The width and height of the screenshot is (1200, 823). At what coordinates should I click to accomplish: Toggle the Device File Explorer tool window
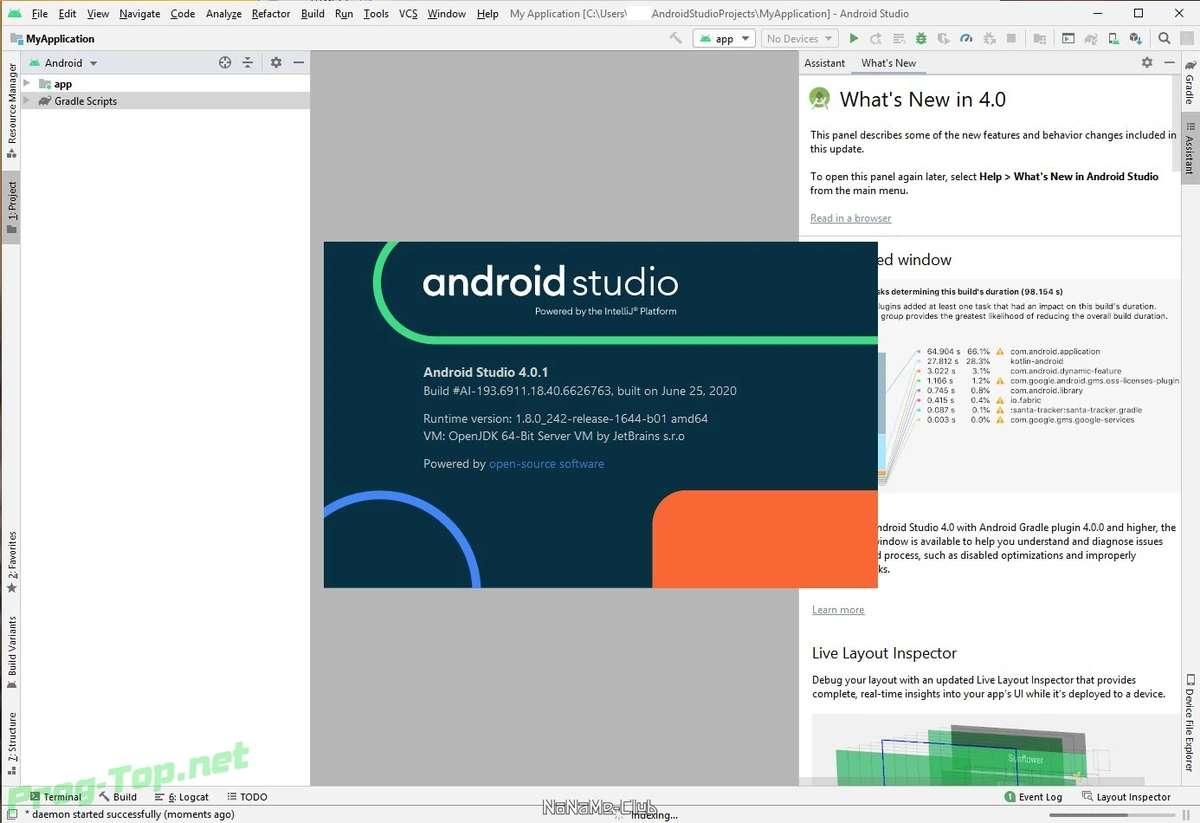(x=1190, y=722)
